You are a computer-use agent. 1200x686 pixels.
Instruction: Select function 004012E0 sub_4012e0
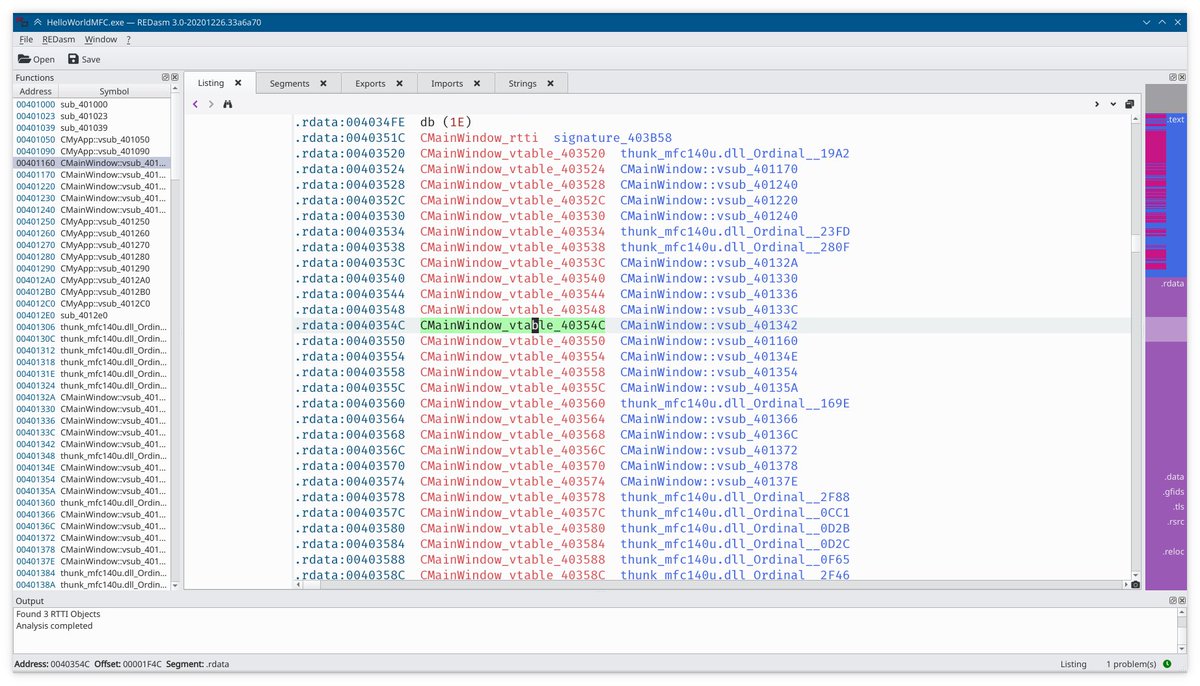click(92, 315)
